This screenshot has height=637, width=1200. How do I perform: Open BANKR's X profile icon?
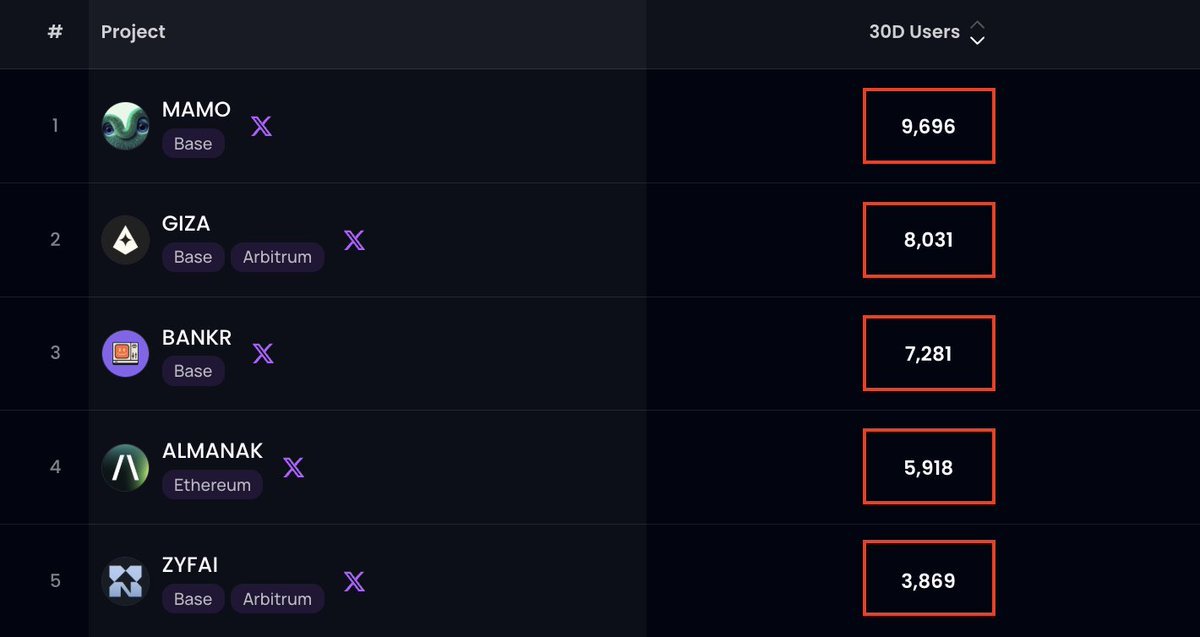click(x=263, y=354)
